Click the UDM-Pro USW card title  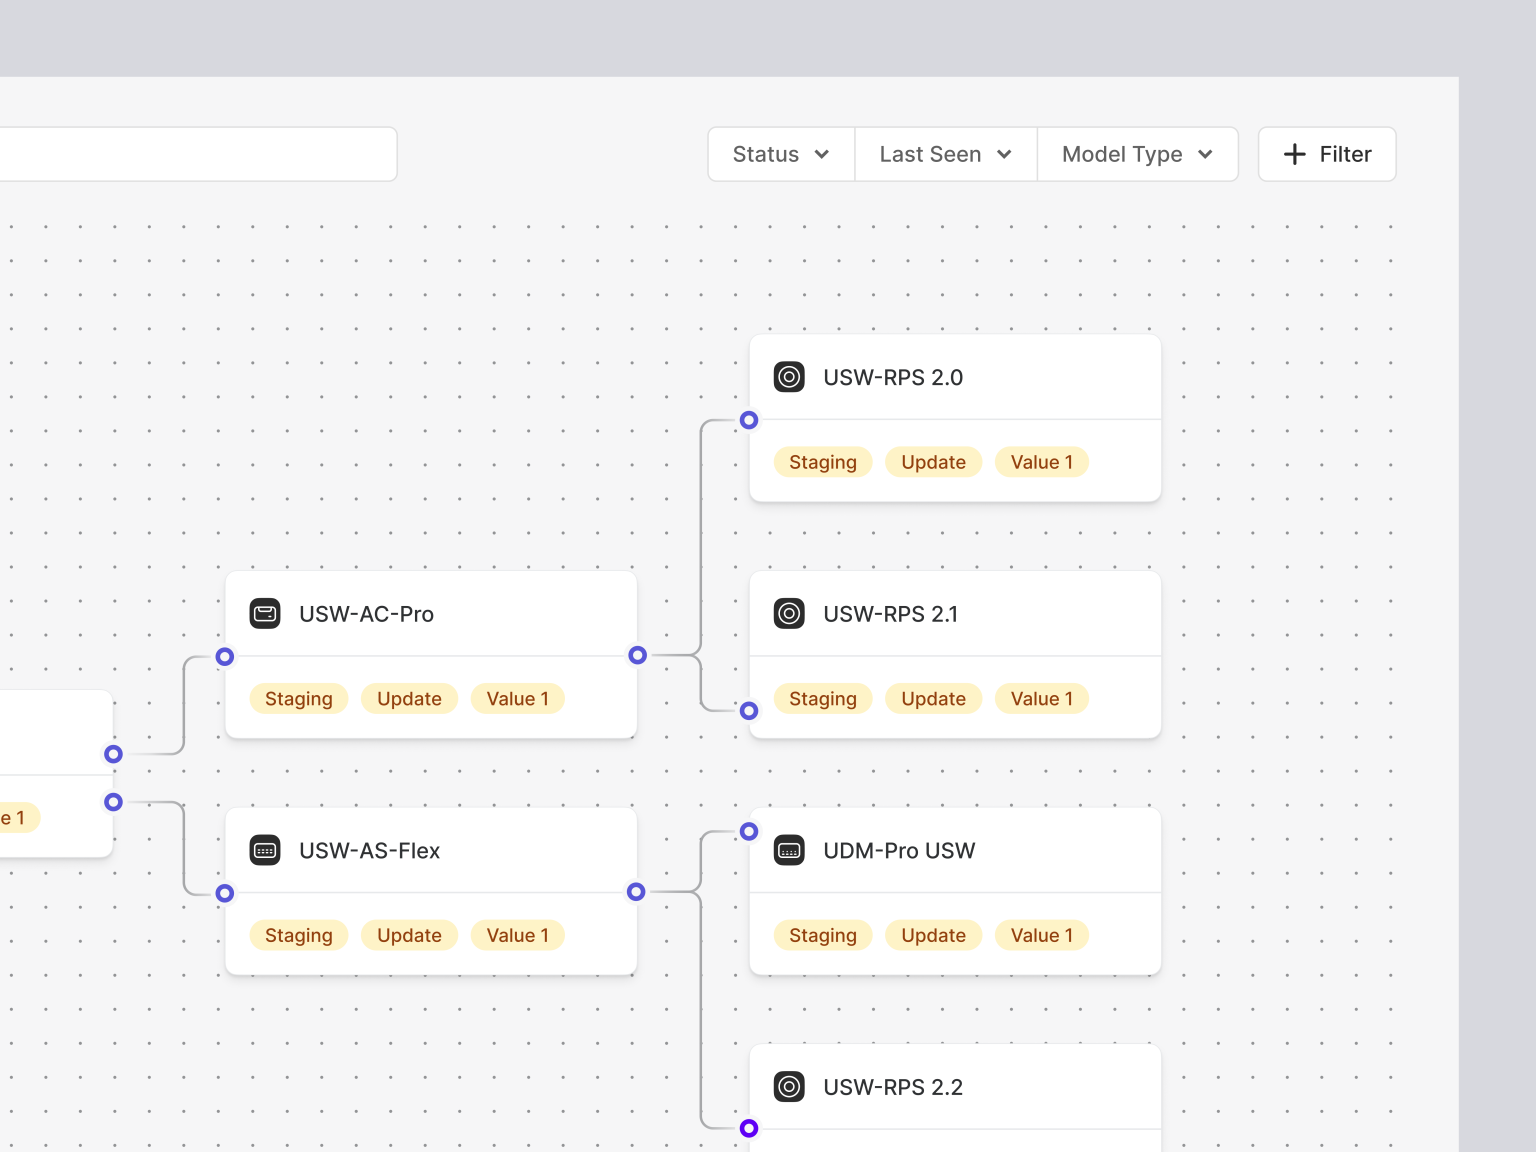pyautogui.click(x=898, y=850)
